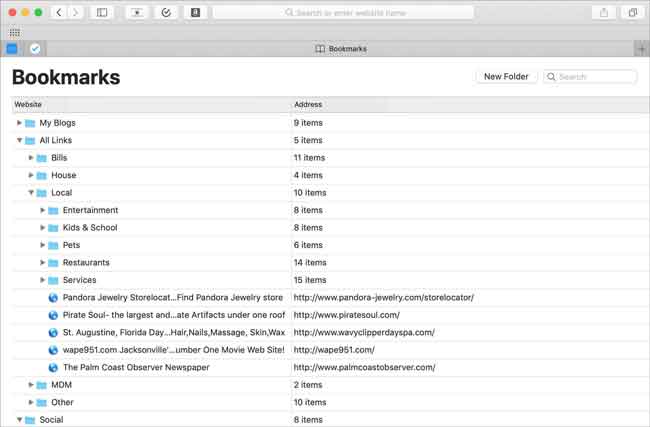Screen dimensions: 650x427
Task: Open the Top Sites toolbar button
Action: pyautogui.click(x=137, y=12)
